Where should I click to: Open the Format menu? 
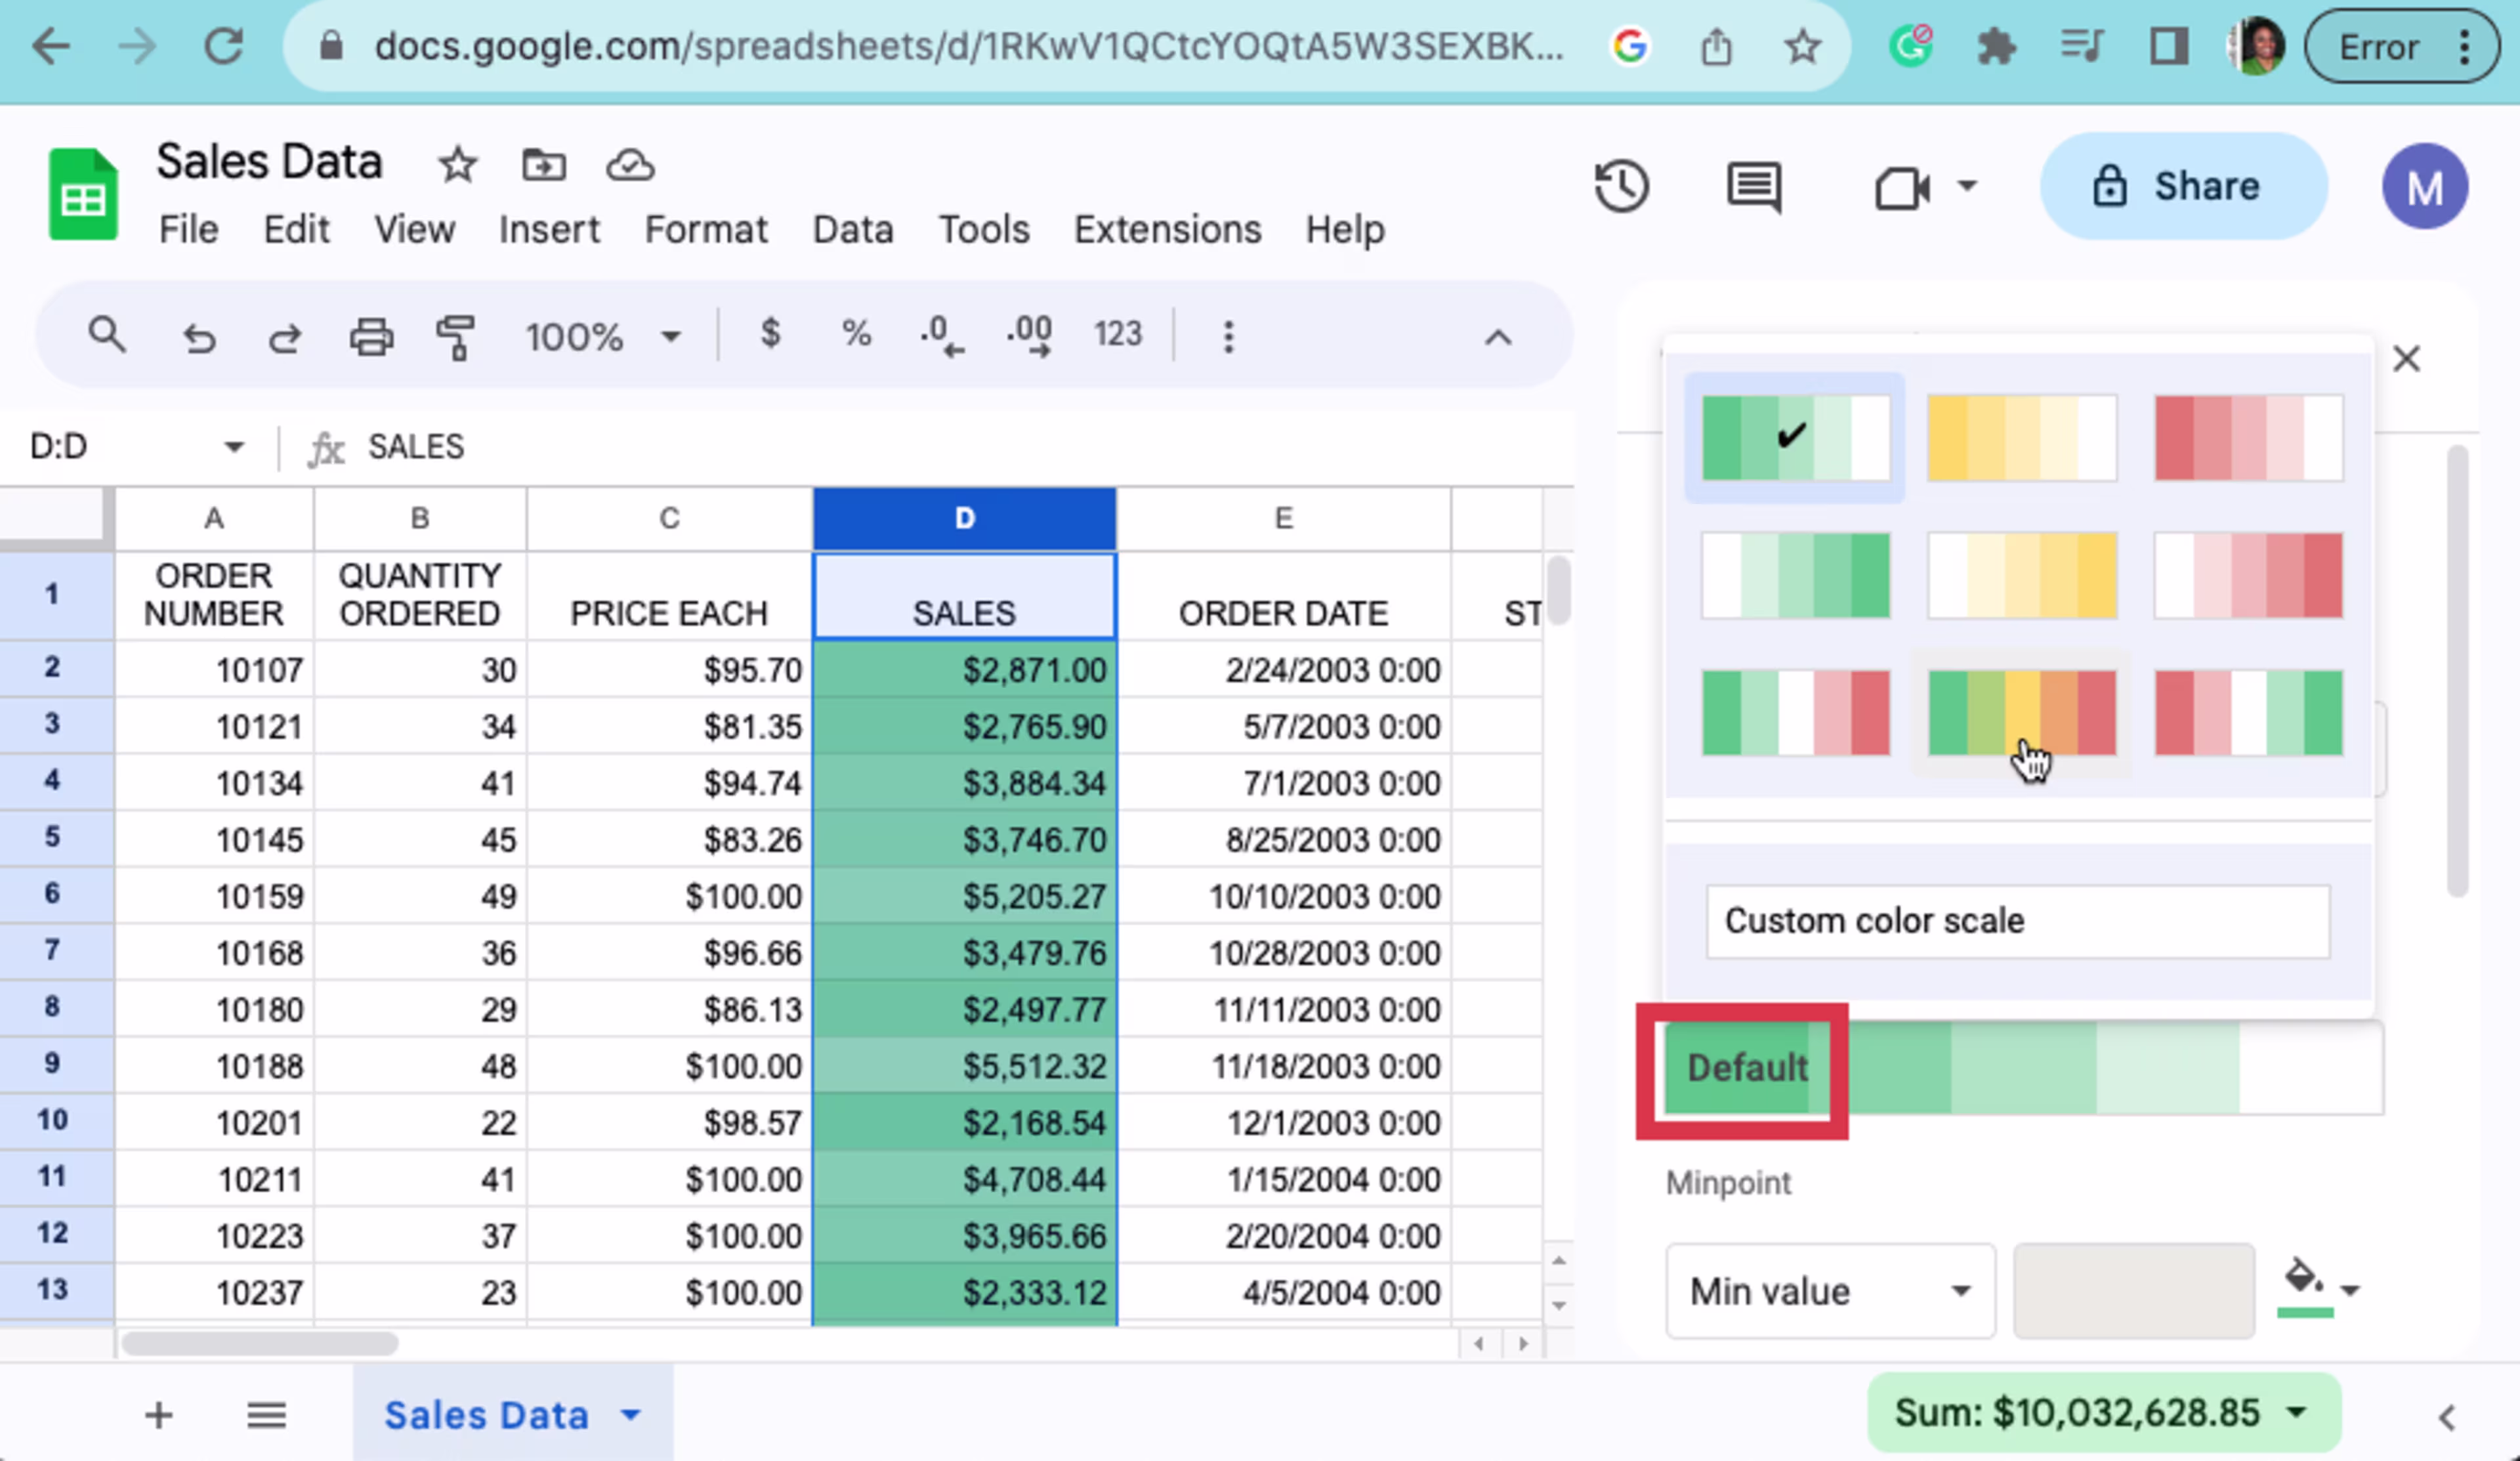[706, 228]
